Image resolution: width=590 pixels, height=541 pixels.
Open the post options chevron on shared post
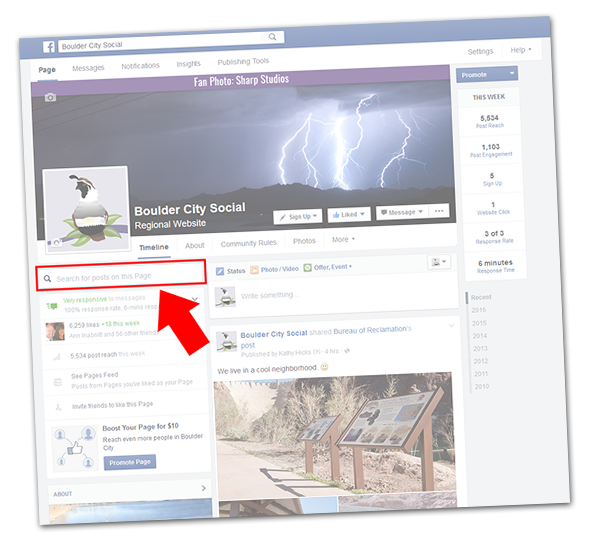[451, 325]
